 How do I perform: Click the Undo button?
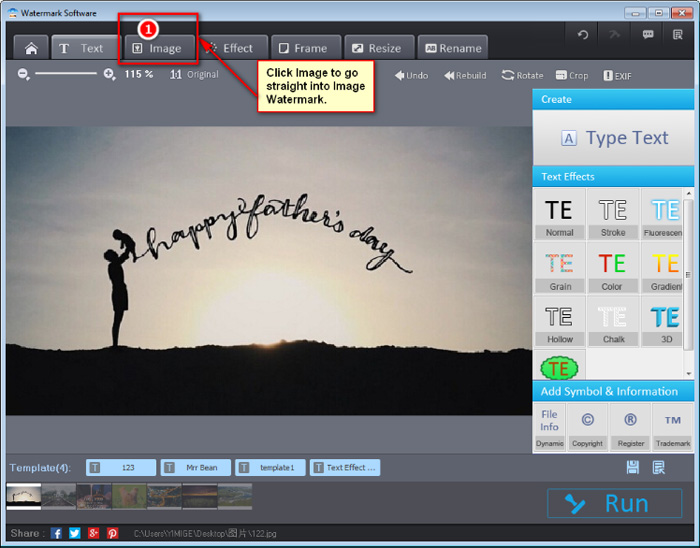[412, 75]
